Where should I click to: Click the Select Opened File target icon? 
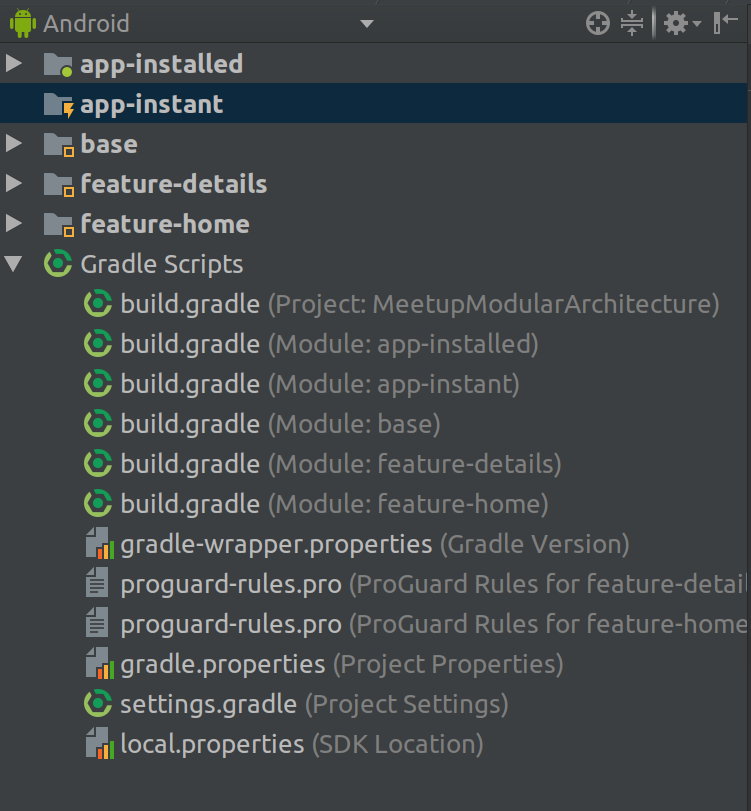[597, 22]
